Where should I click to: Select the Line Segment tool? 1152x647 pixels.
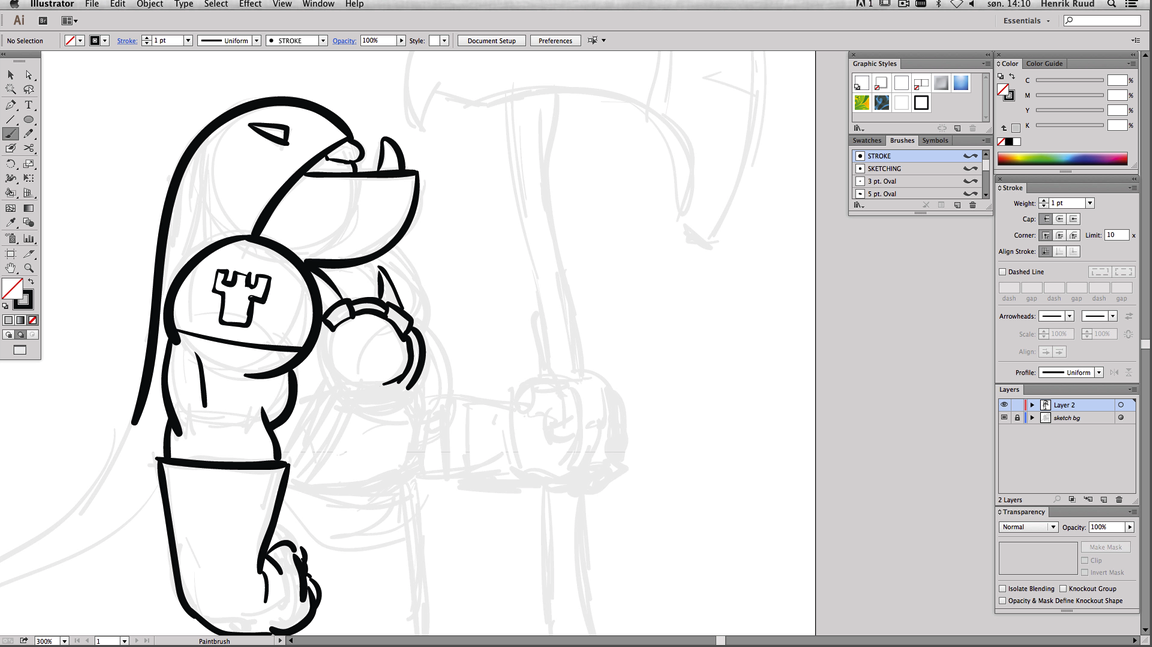(x=10, y=120)
